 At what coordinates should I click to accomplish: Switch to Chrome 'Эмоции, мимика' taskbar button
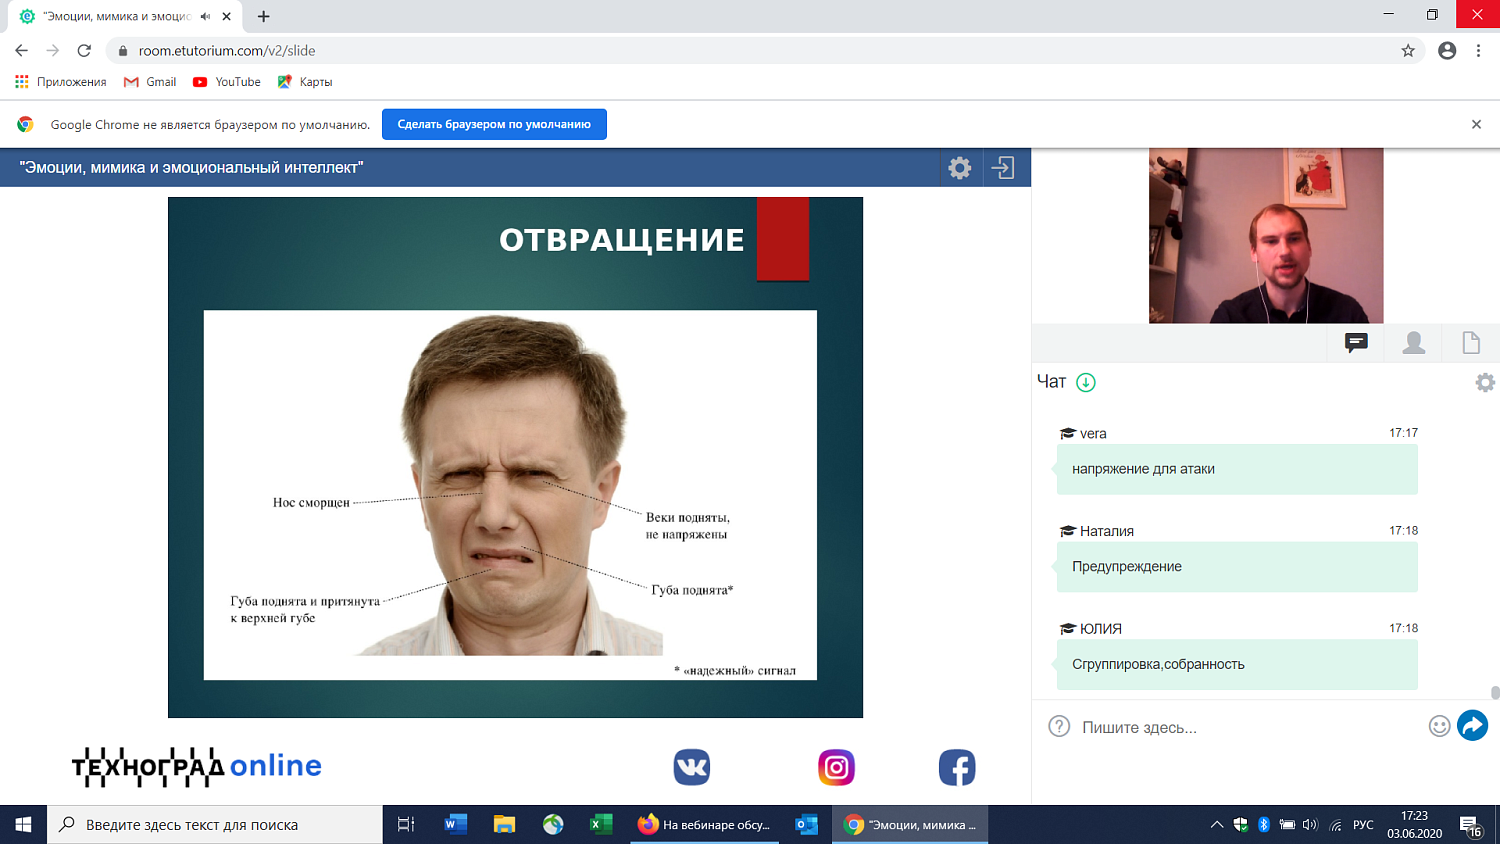tap(910, 825)
